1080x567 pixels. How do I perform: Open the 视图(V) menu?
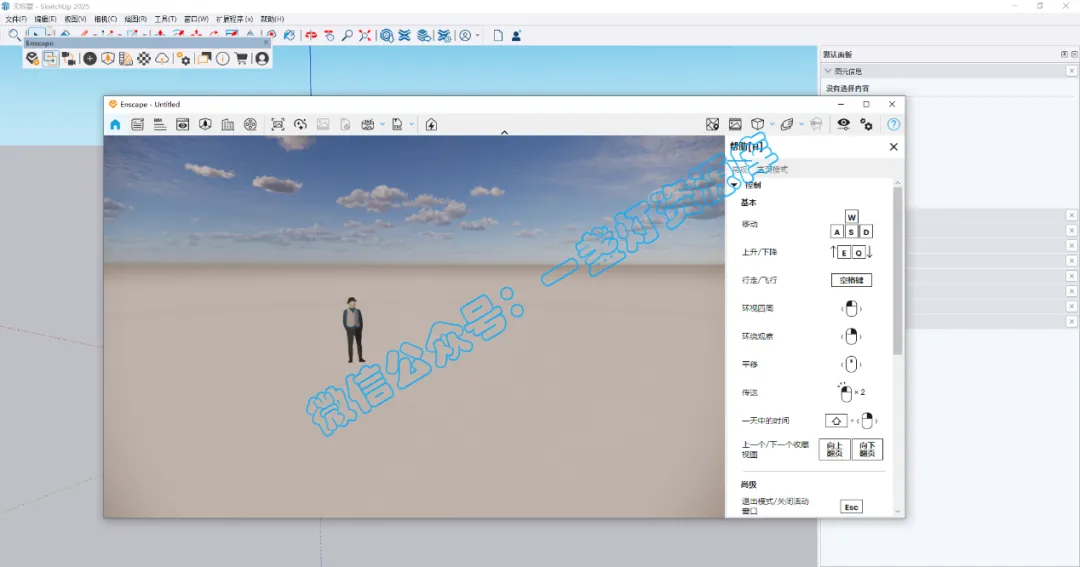point(75,19)
